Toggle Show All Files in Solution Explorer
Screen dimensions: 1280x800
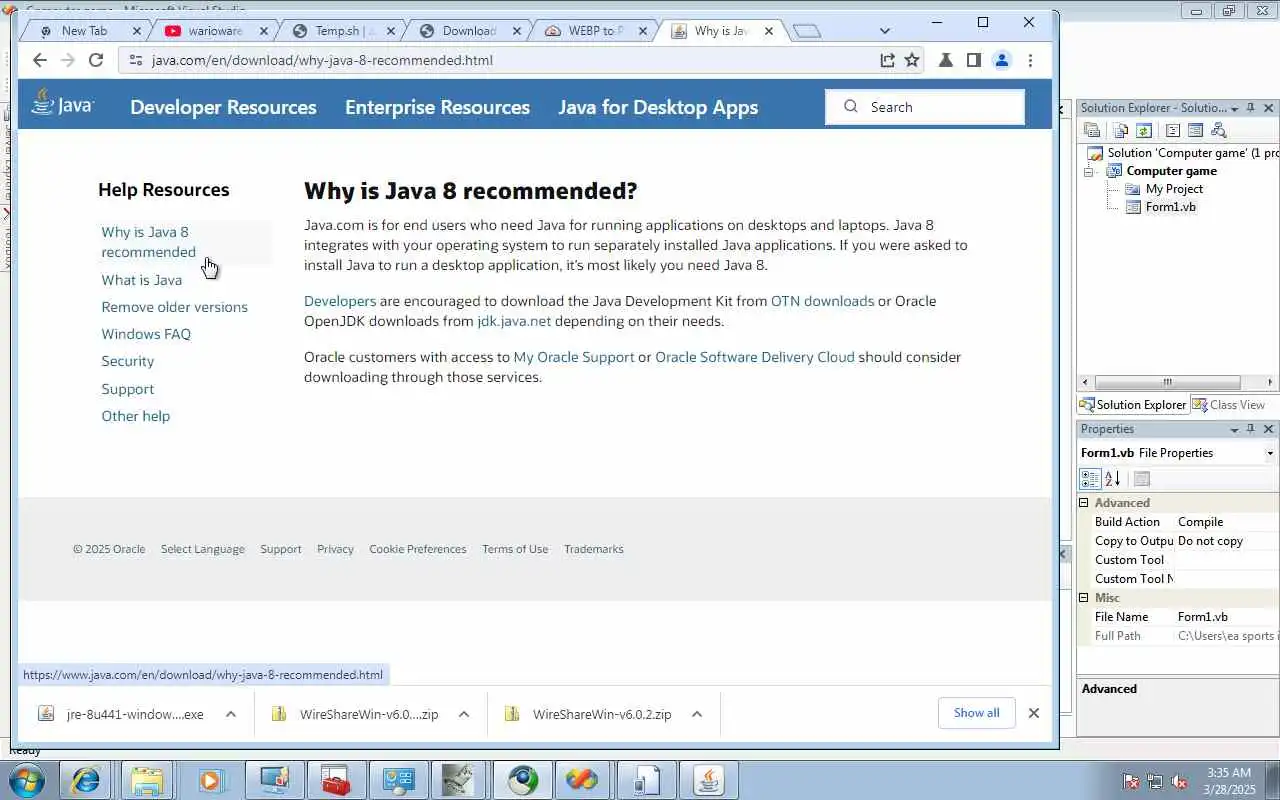click(1121, 130)
